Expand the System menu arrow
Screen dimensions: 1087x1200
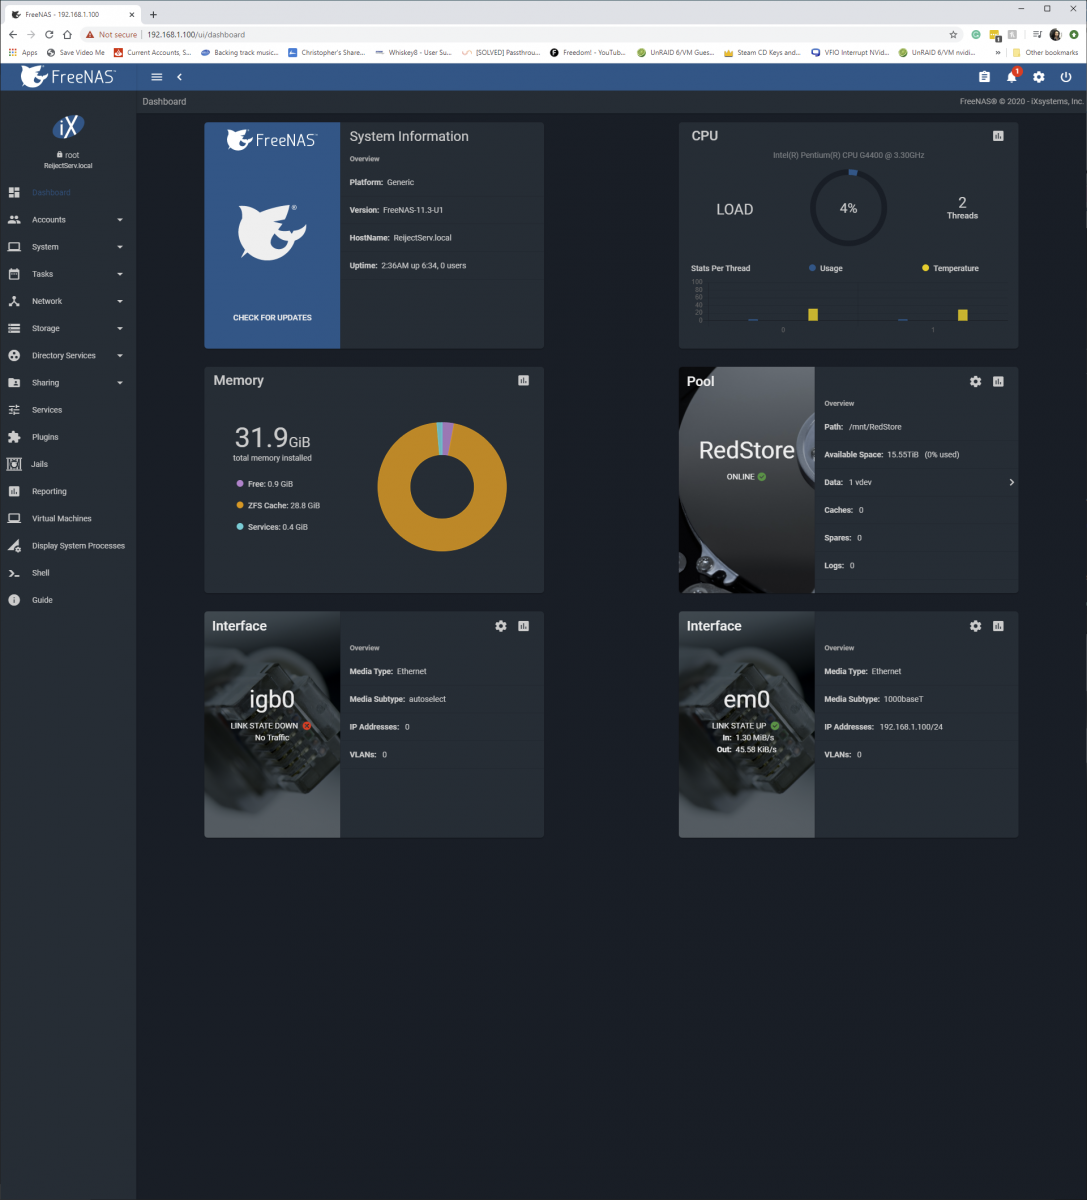(120, 247)
